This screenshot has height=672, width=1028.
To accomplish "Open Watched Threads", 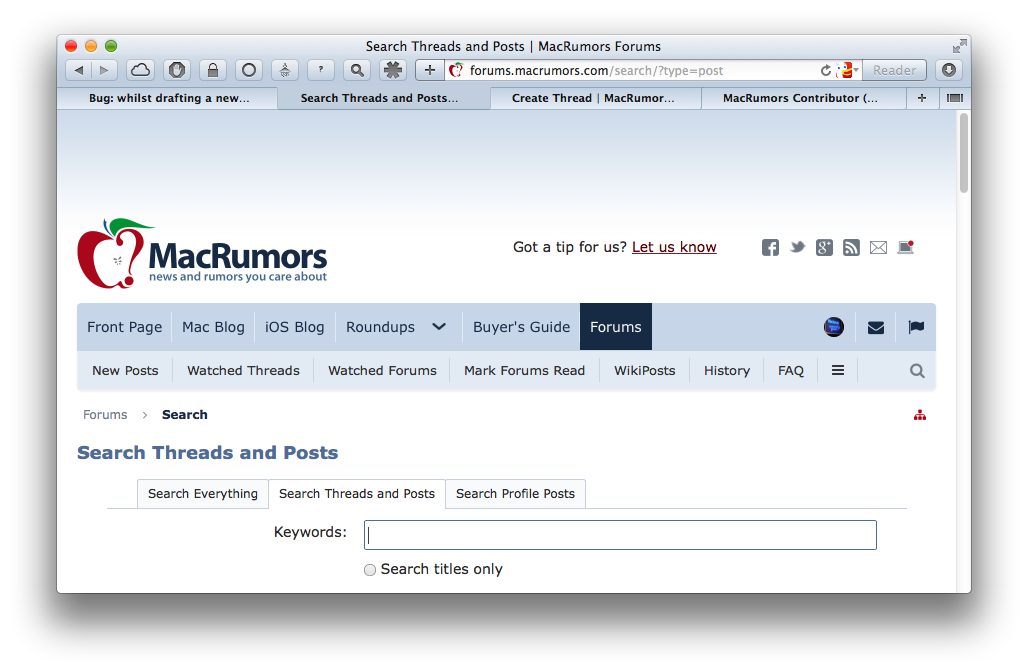I will pyautogui.click(x=243, y=370).
